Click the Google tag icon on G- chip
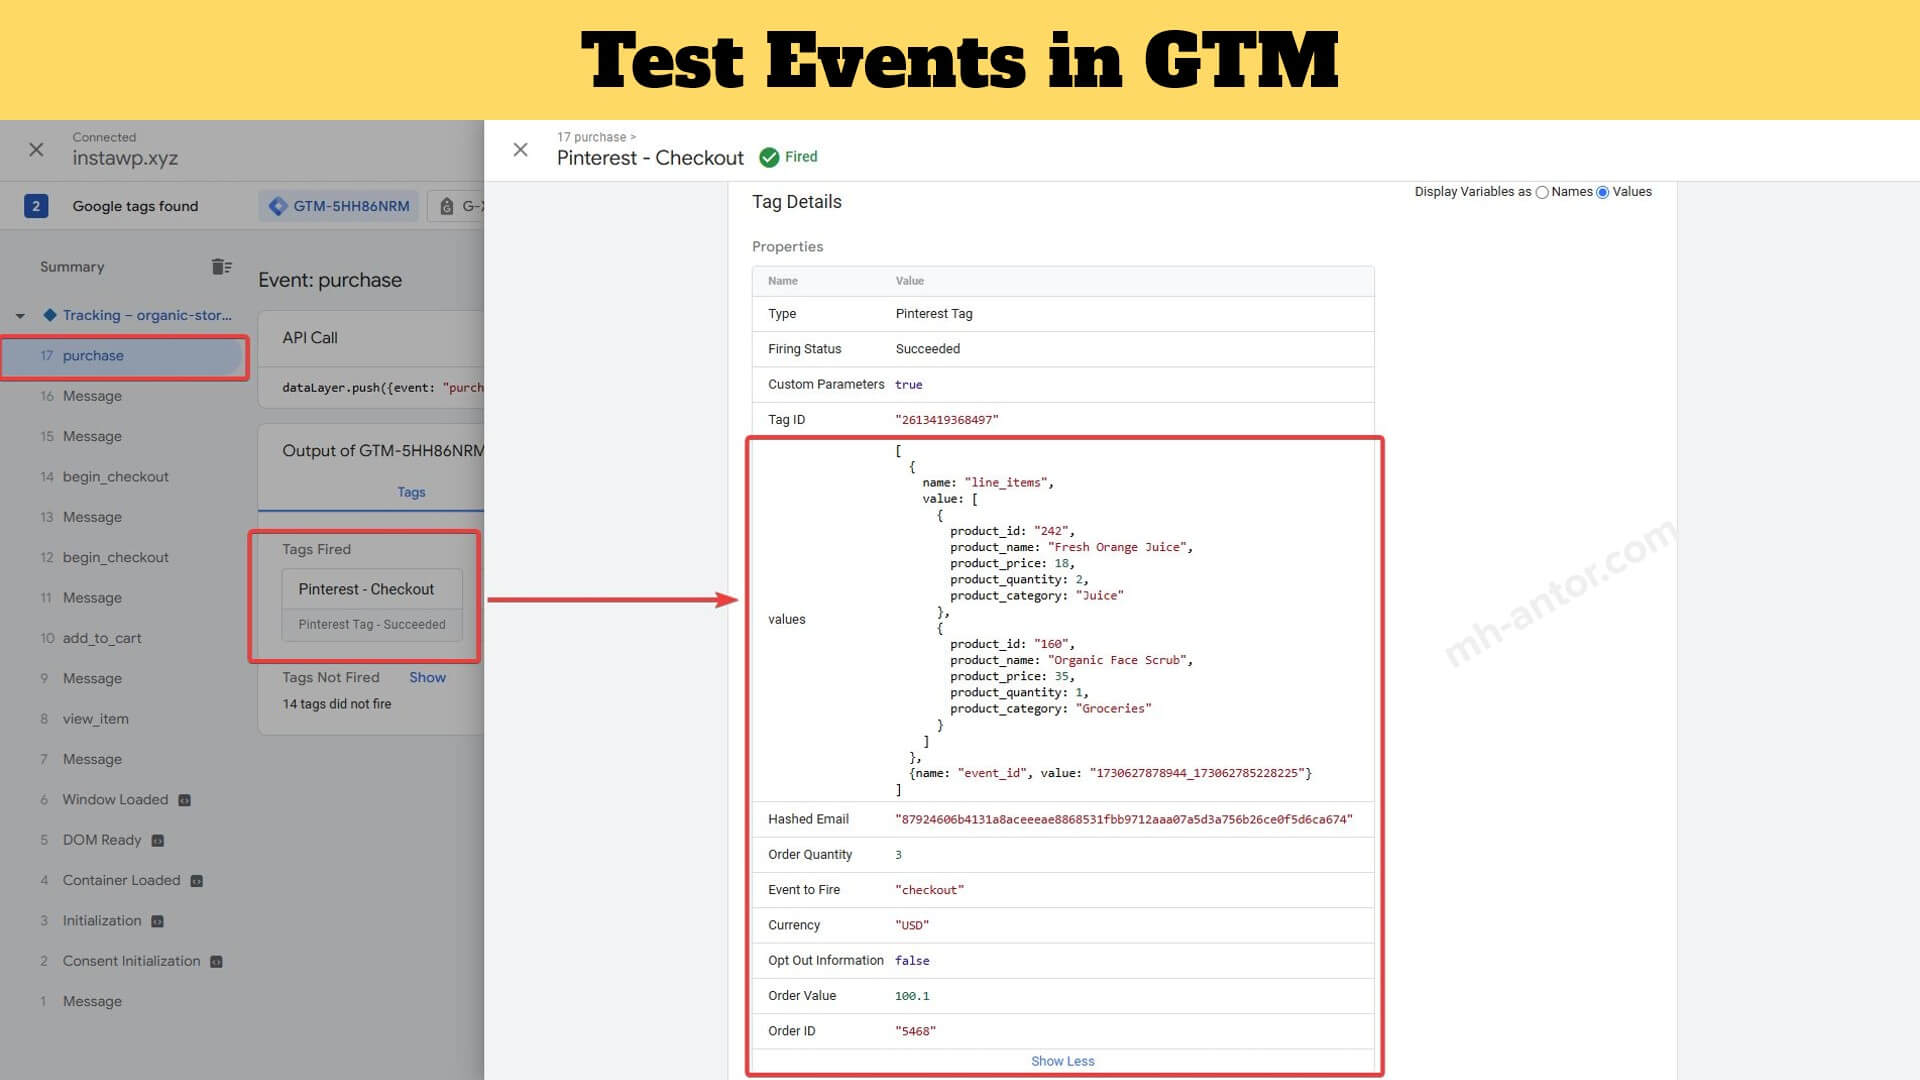Viewport: 1920px width, 1080px height. click(447, 206)
